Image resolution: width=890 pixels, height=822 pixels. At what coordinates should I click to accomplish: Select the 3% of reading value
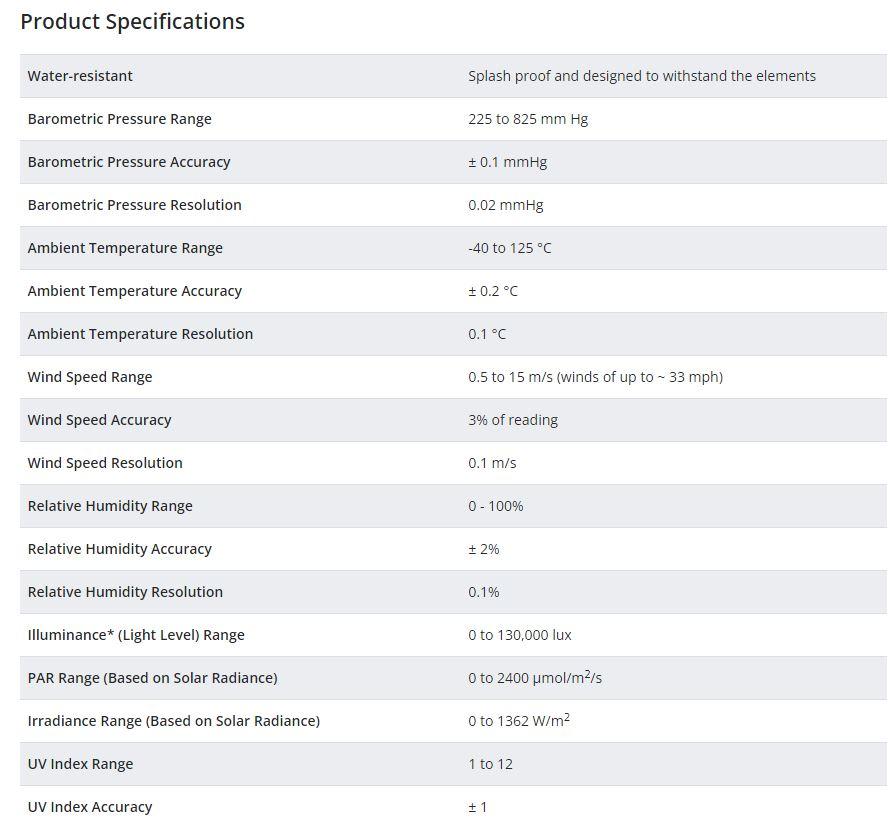click(513, 420)
